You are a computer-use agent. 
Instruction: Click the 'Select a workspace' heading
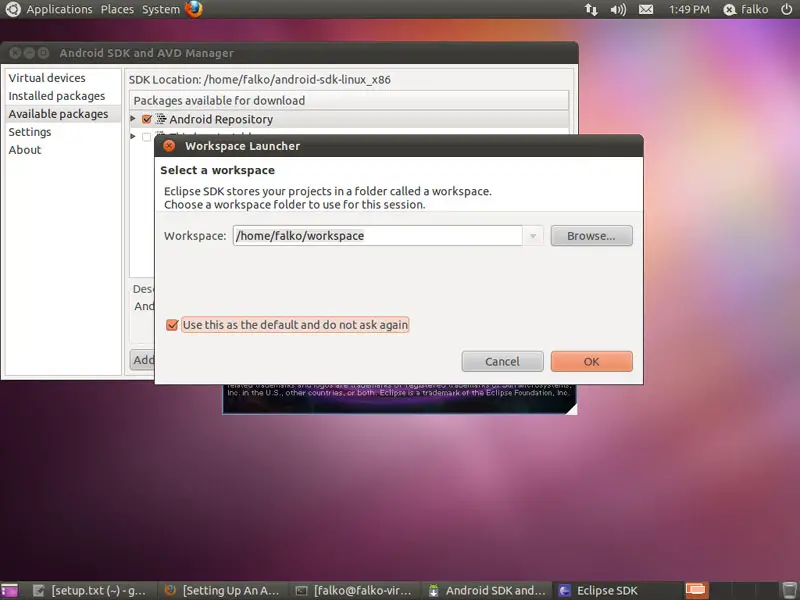tap(217, 170)
